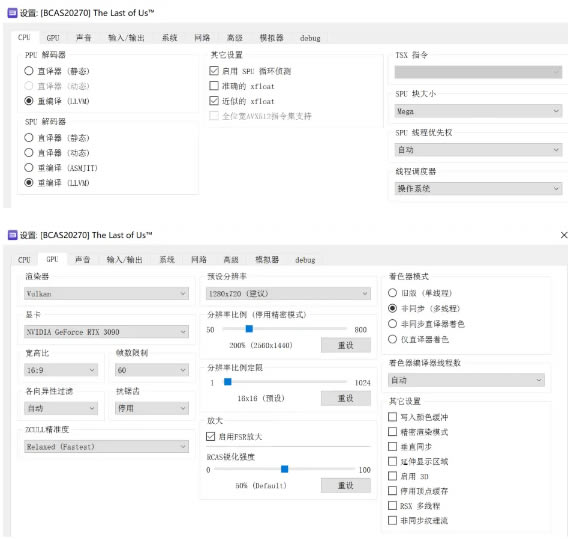The width and height of the screenshot is (568, 539).
Task: Enable 垂直同步 checkbox
Action: click(x=392, y=446)
